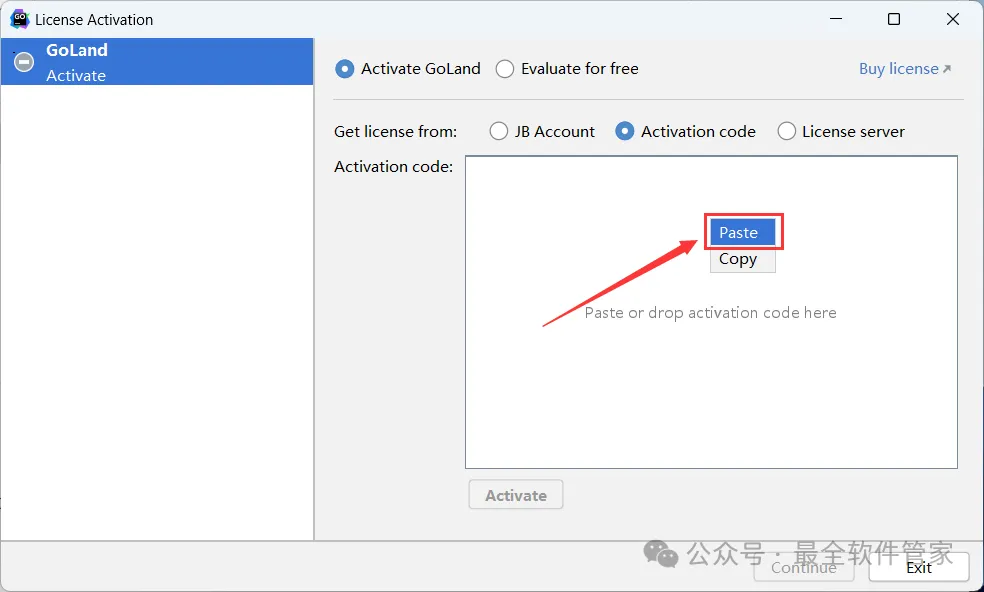
Task: Click the 'Activation code:' field label
Action: (x=393, y=166)
